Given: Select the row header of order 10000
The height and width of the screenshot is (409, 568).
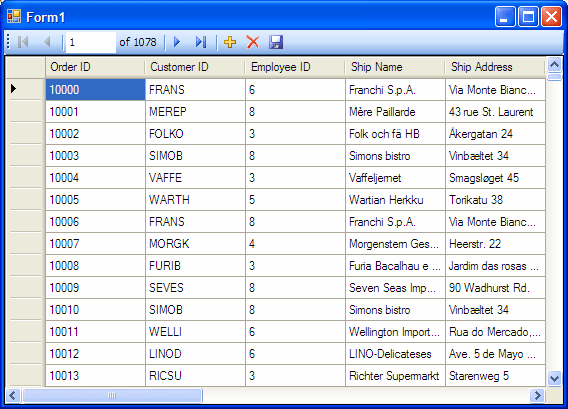Looking at the screenshot, I should (25, 89).
